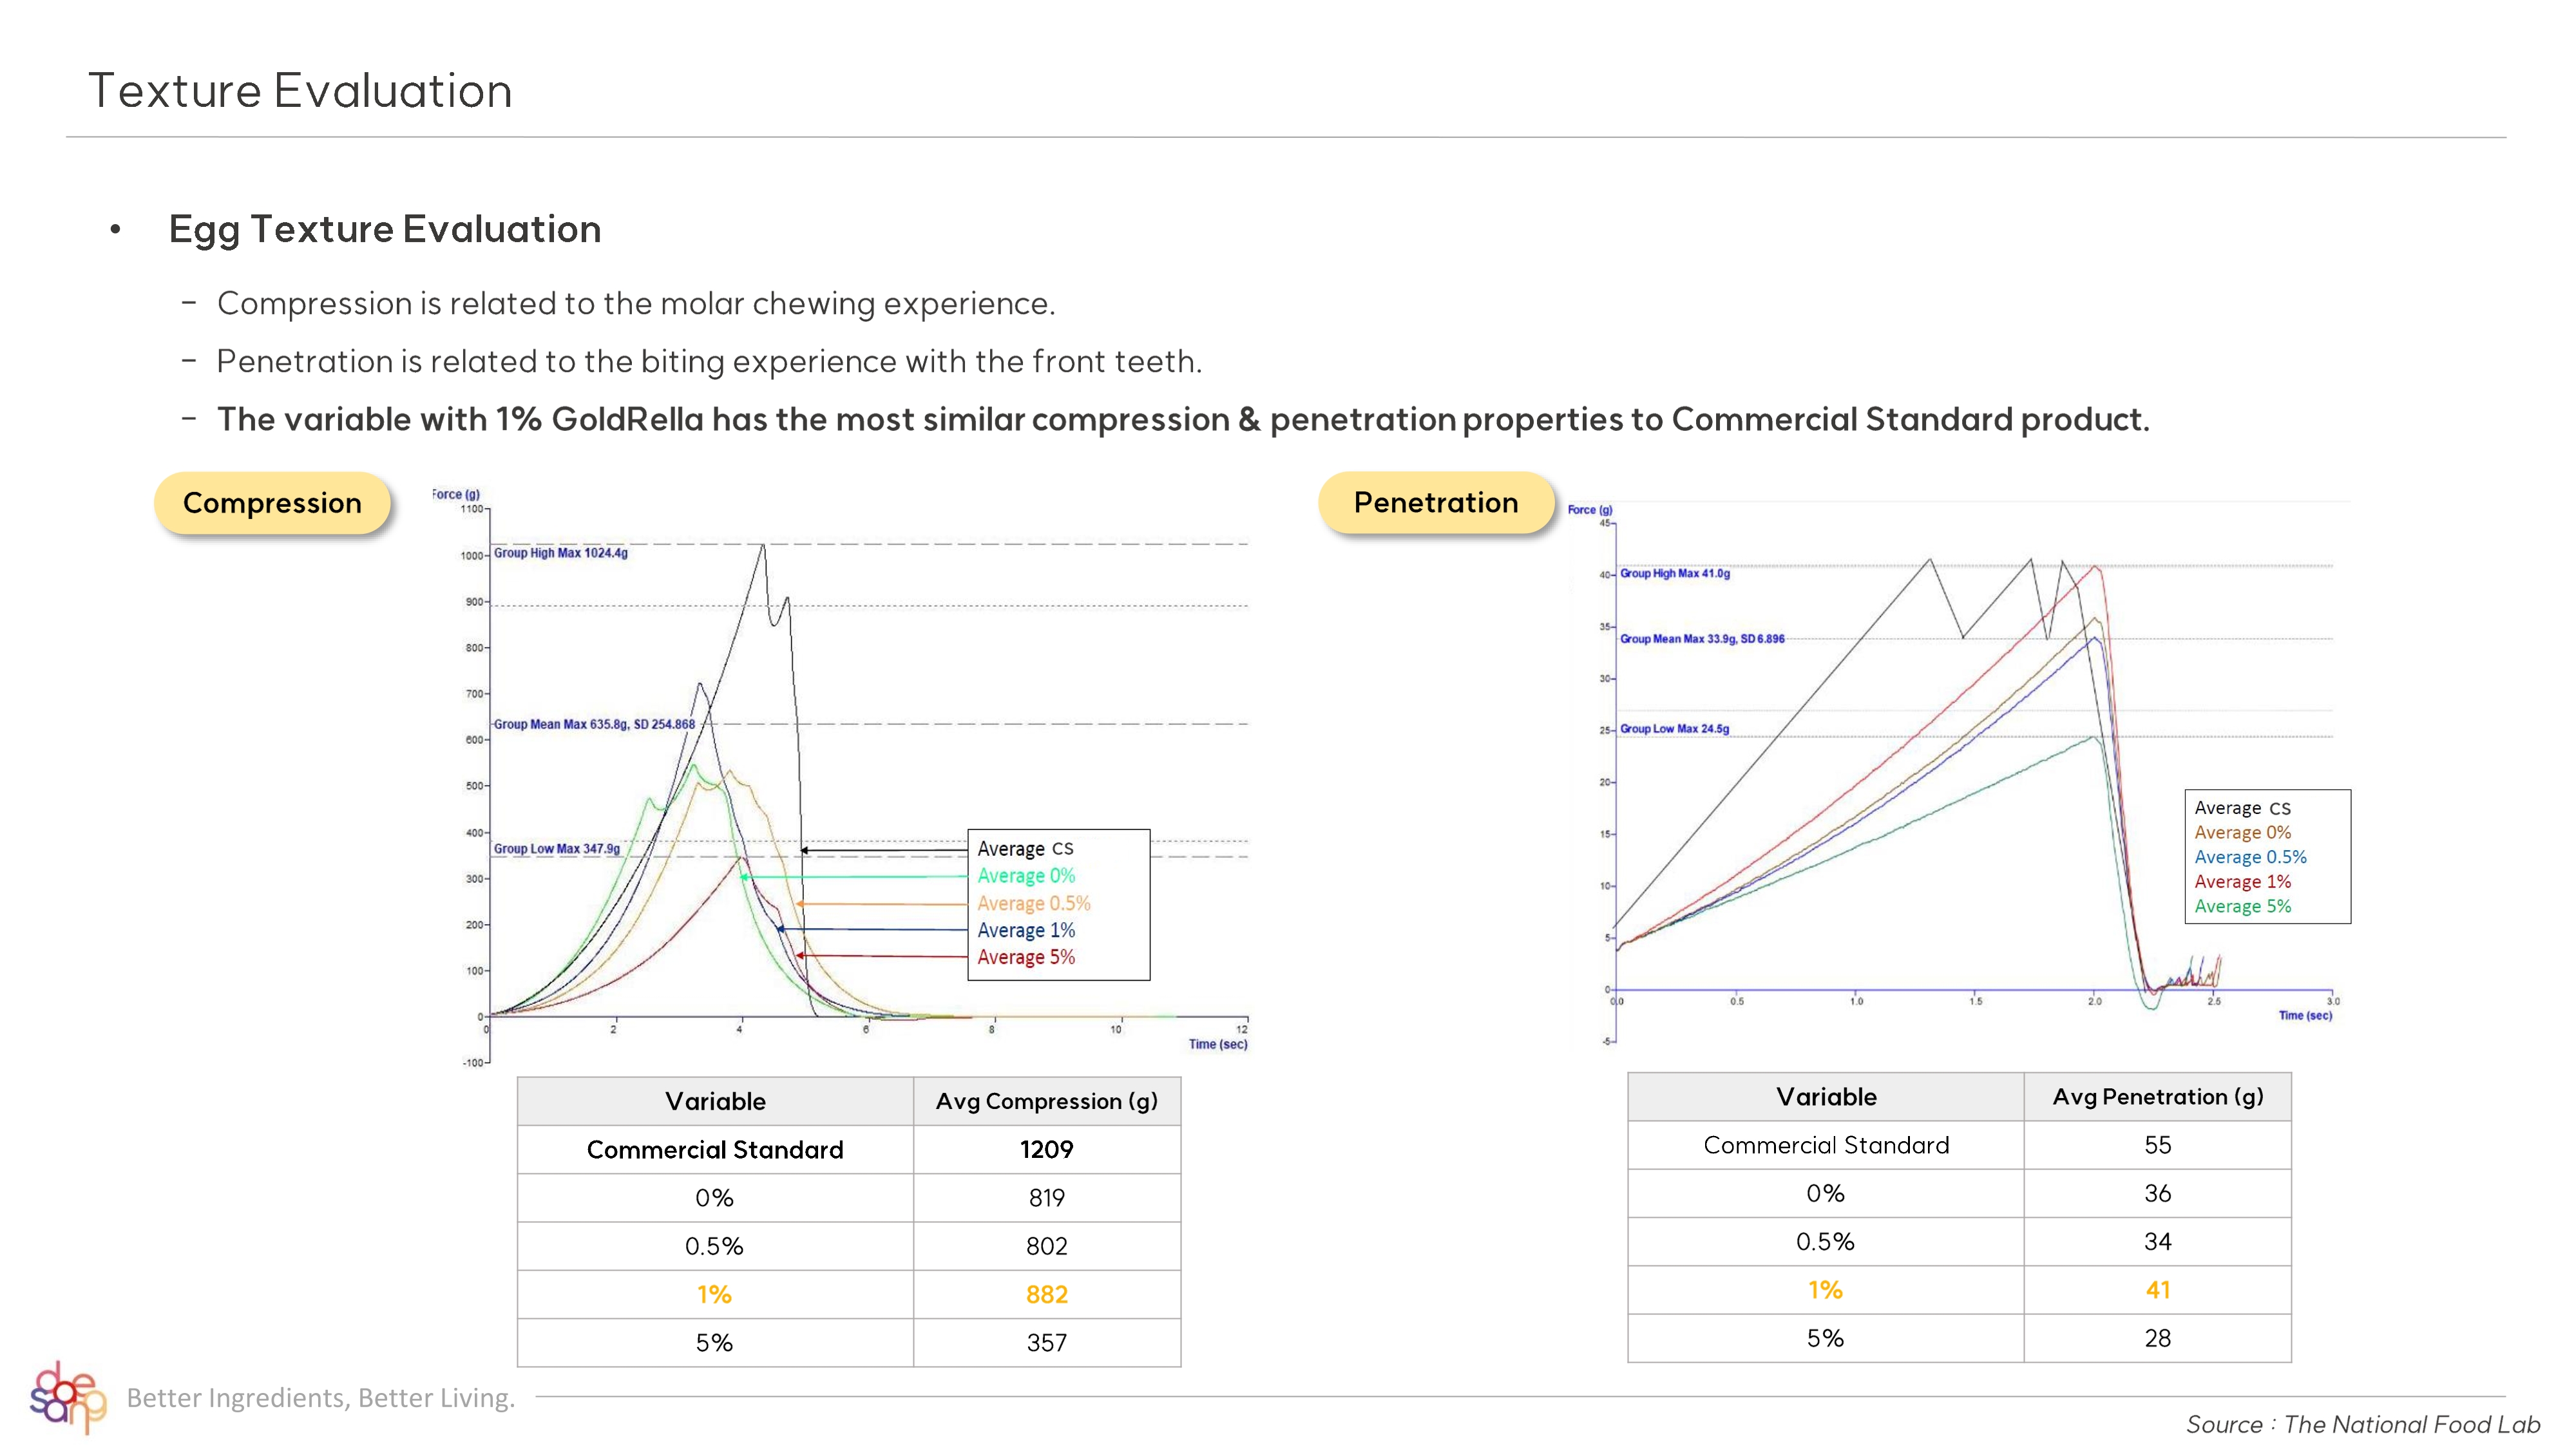The width and height of the screenshot is (2576, 1449).
Task: Click the Egg Texture Evaluation heading
Action: [x=384, y=229]
